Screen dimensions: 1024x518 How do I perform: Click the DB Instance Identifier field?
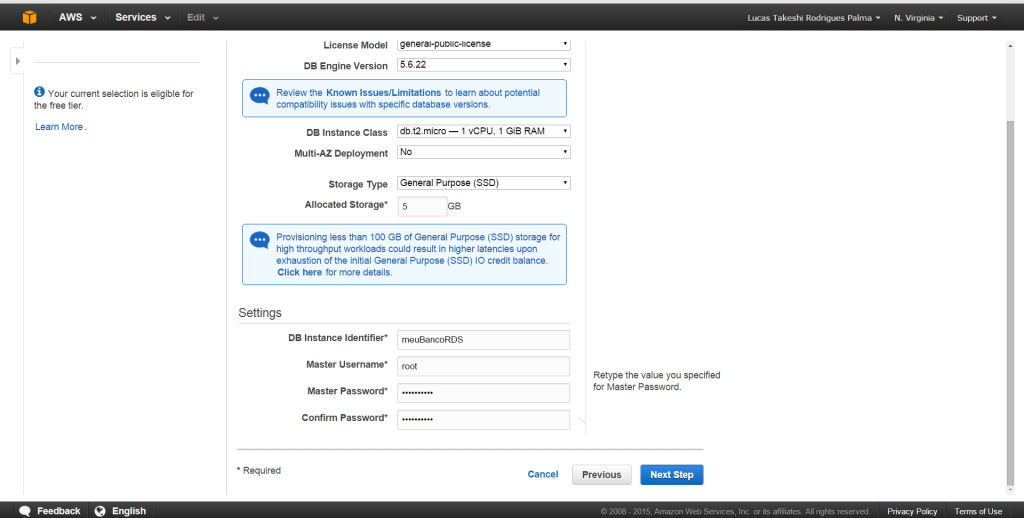(x=483, y=339)
